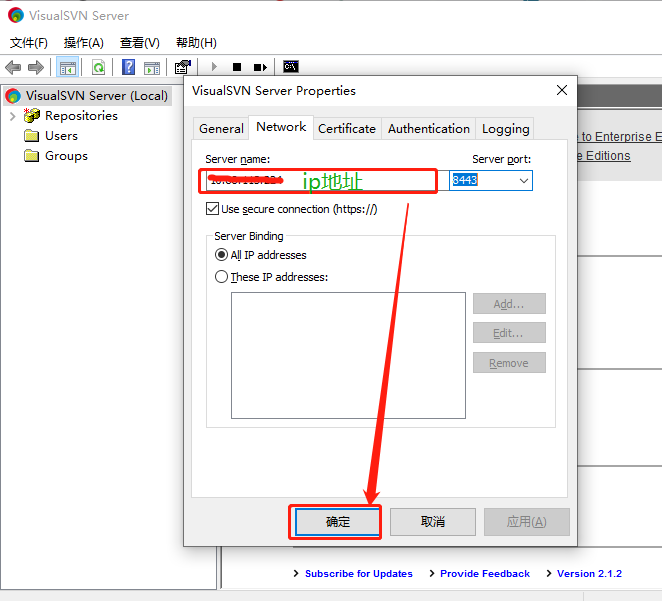Switch to the Logging tab
This screenshot has height=601, width=662.
pos(505,129)
